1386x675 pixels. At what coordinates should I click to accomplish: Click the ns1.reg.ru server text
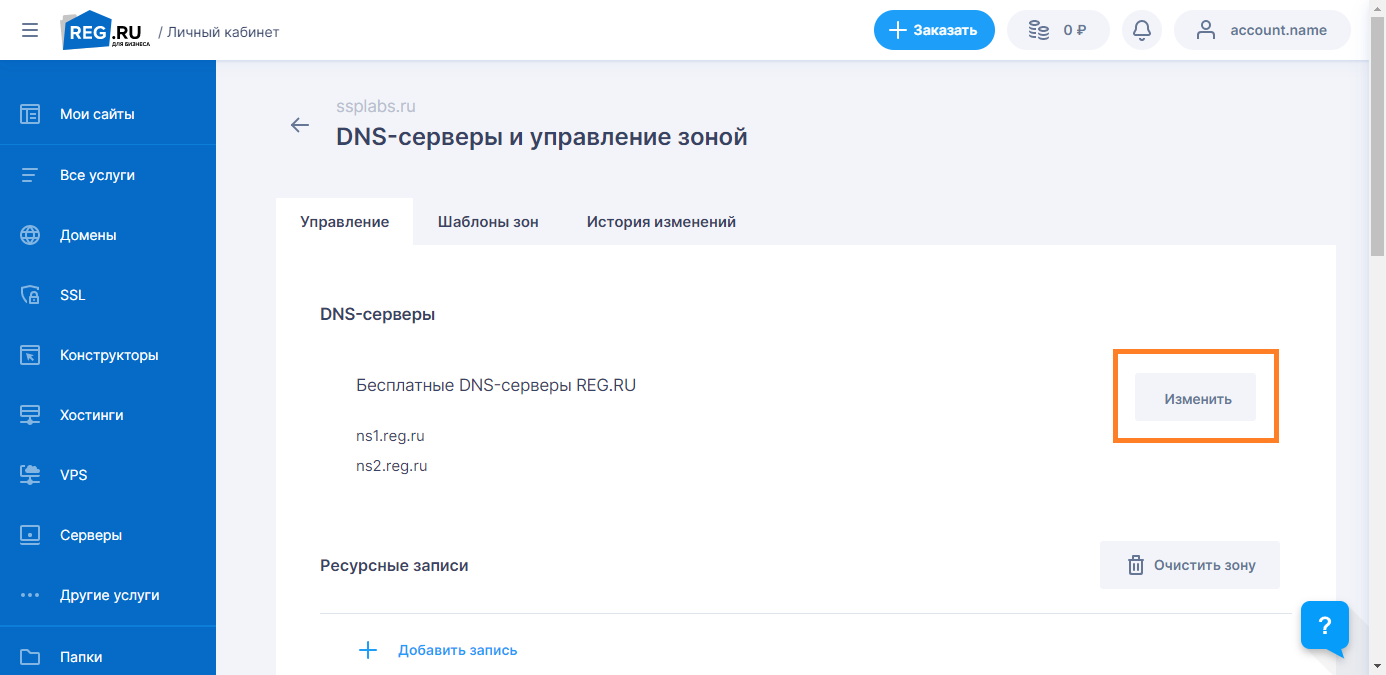pos(391,436)
